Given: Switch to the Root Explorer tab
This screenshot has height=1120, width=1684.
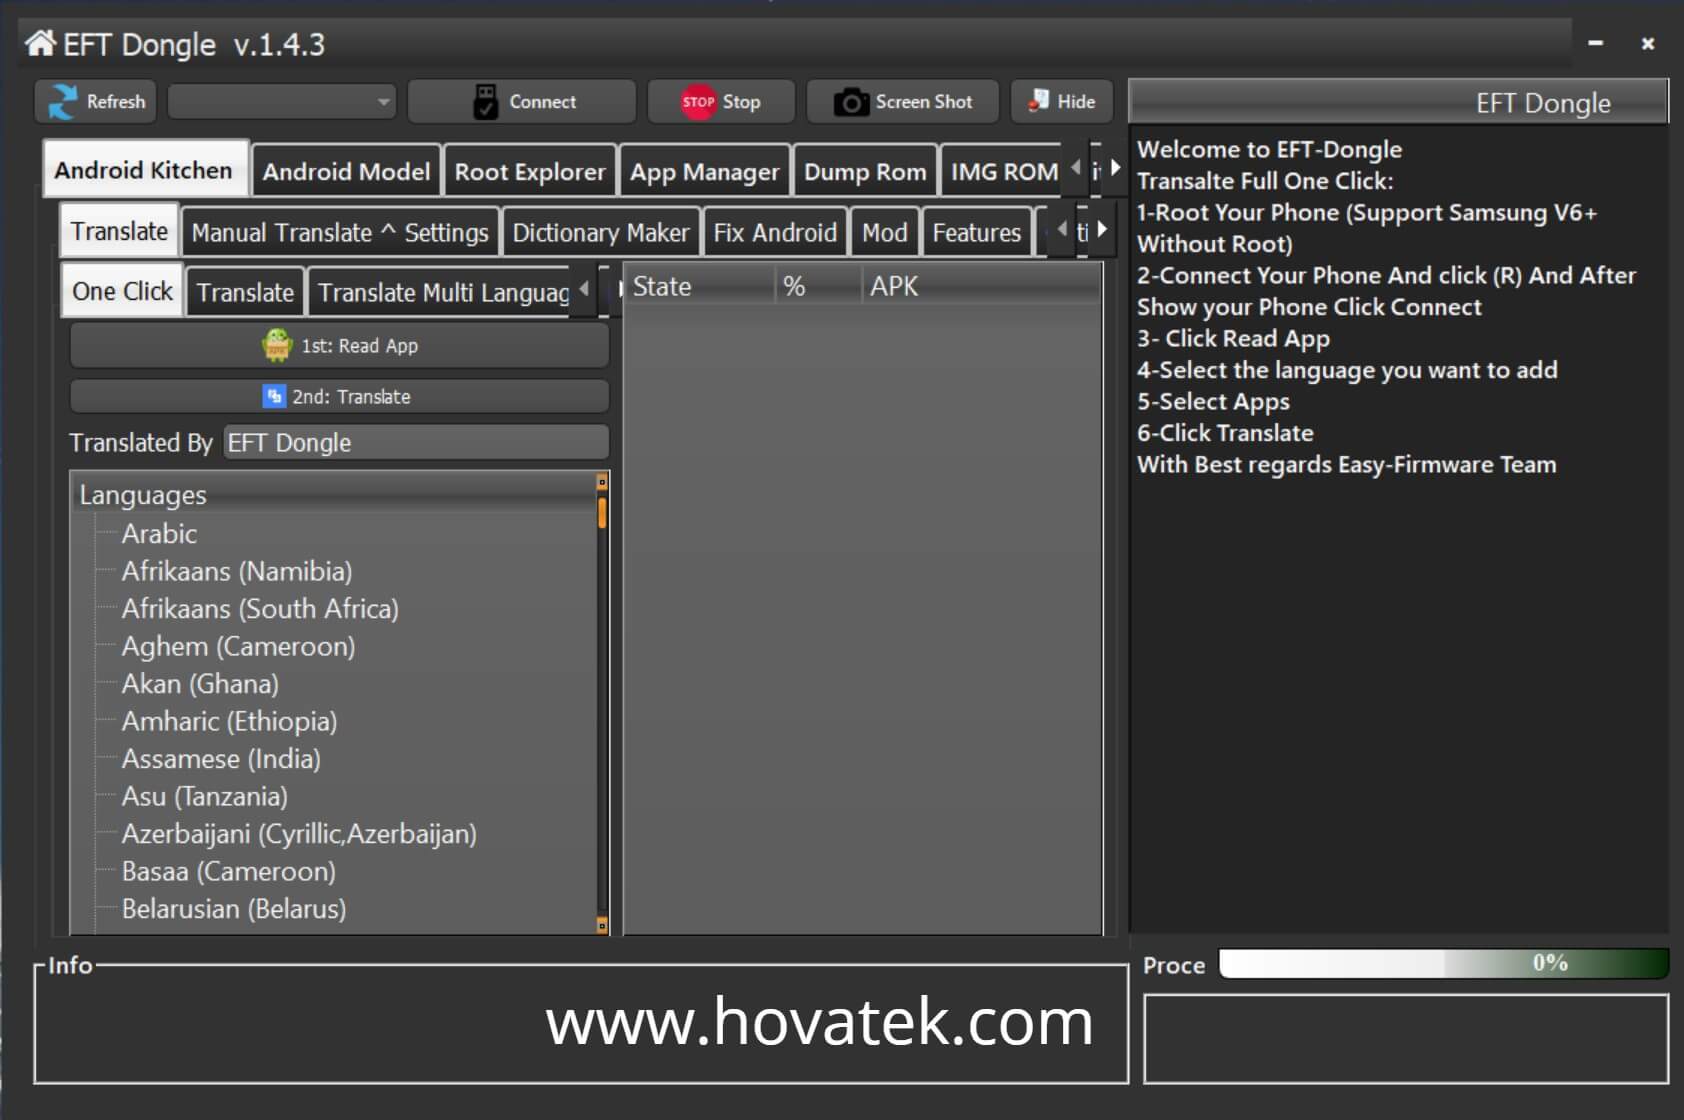Looking at the screenshot, I should pos(529,172).
